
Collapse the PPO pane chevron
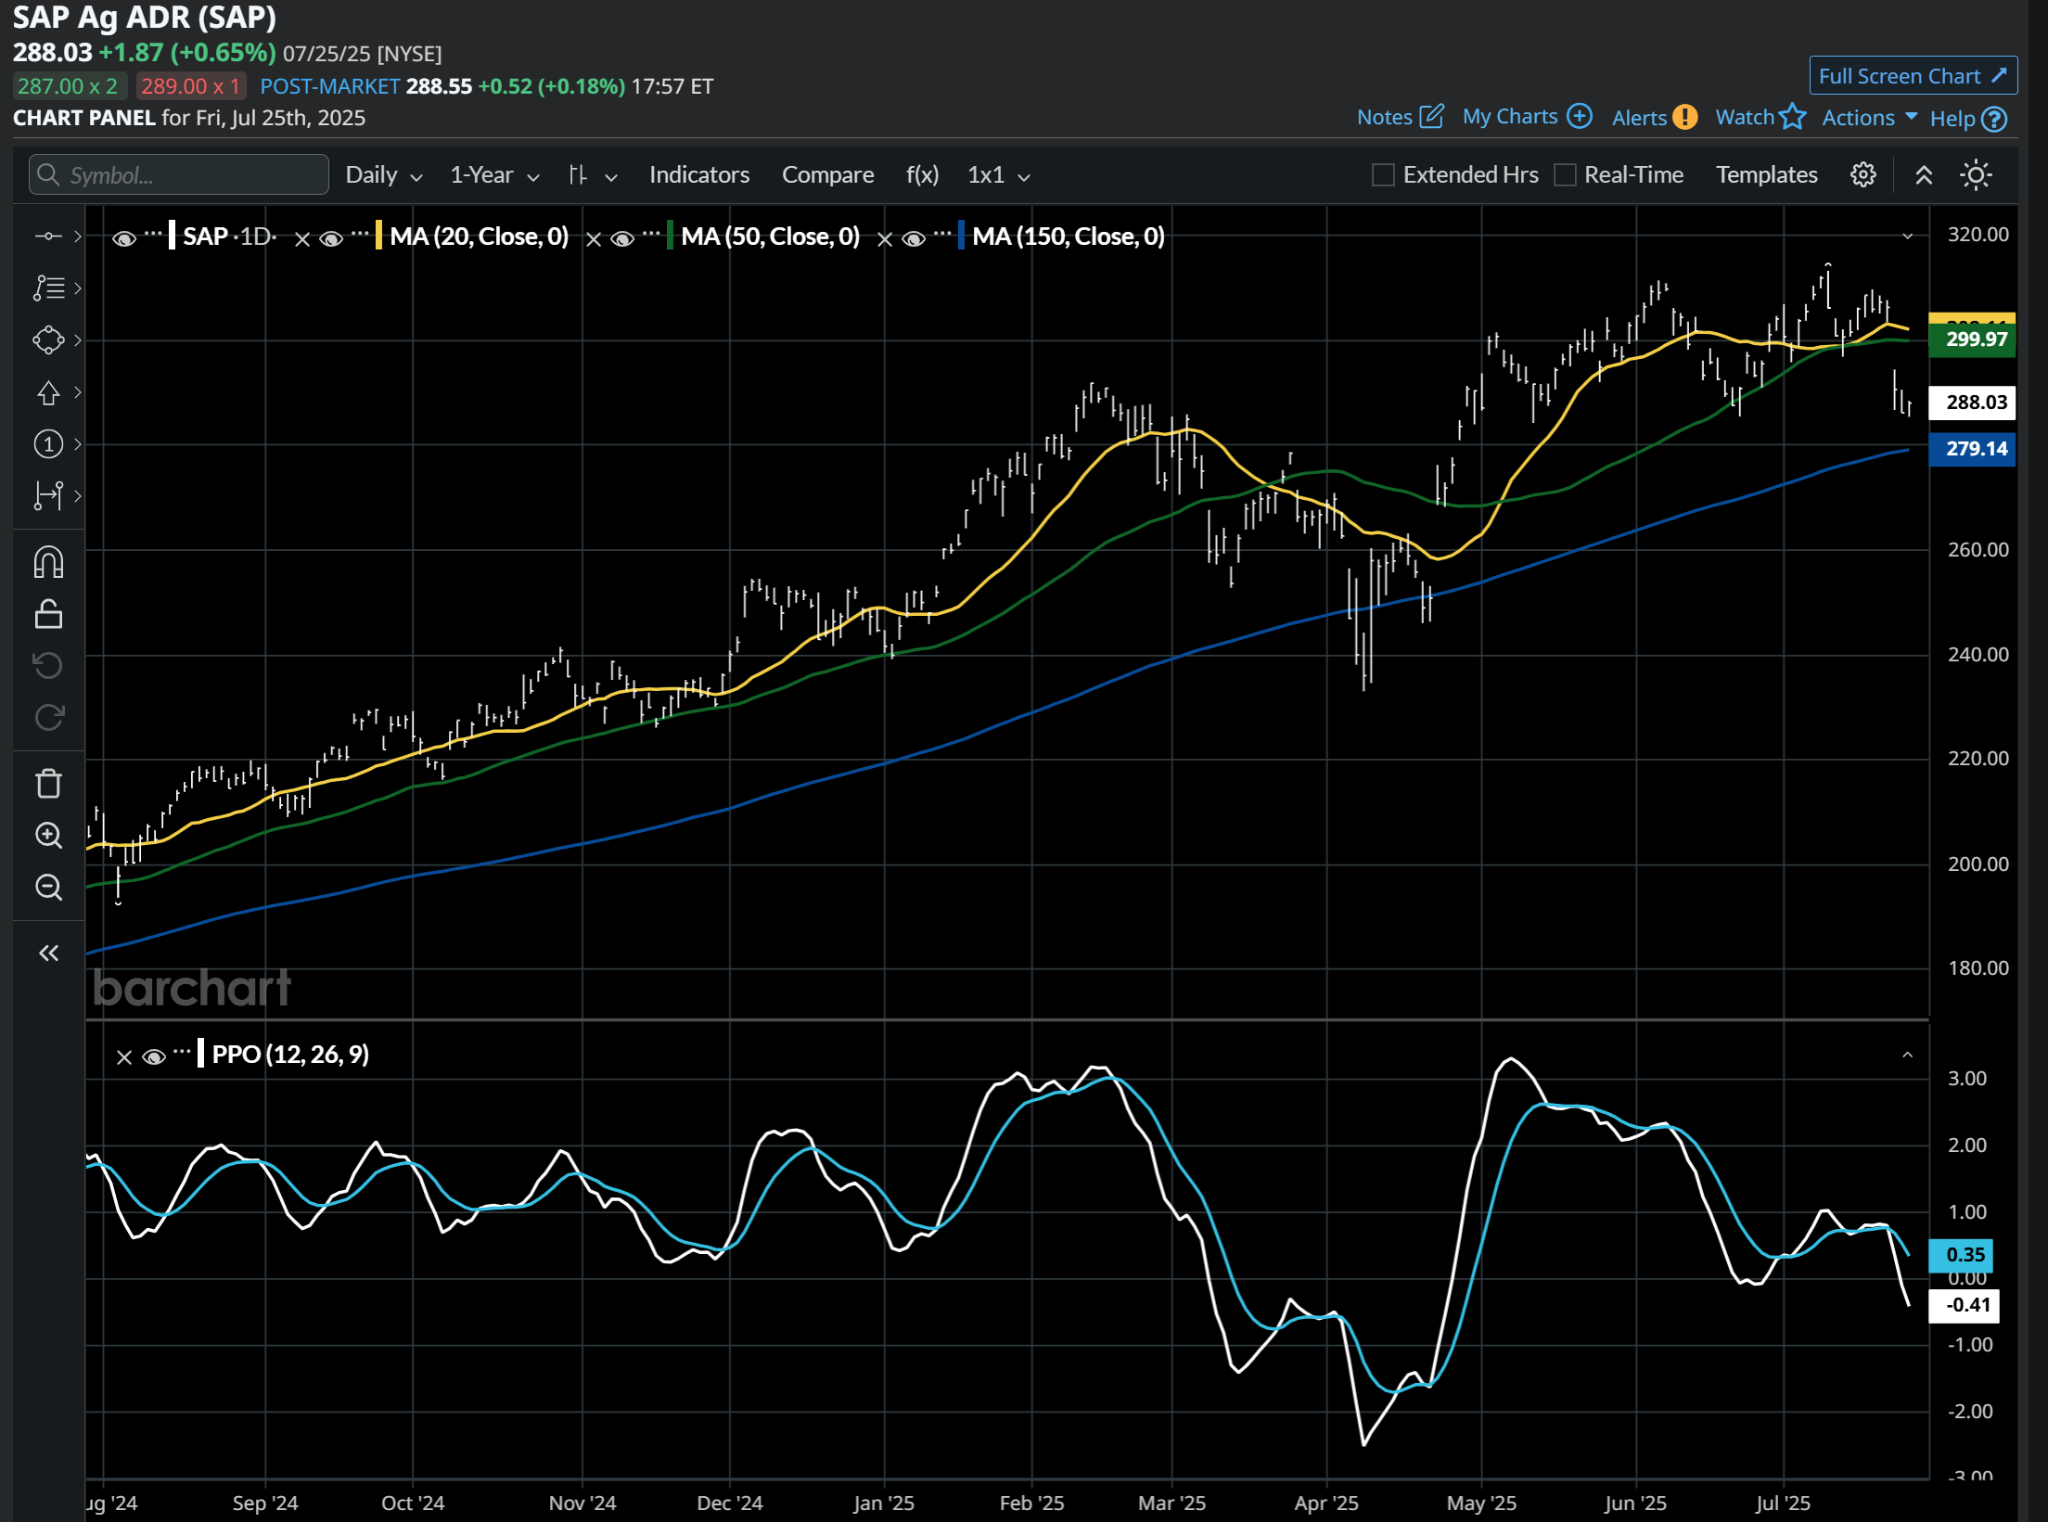pos(1907,1055)
